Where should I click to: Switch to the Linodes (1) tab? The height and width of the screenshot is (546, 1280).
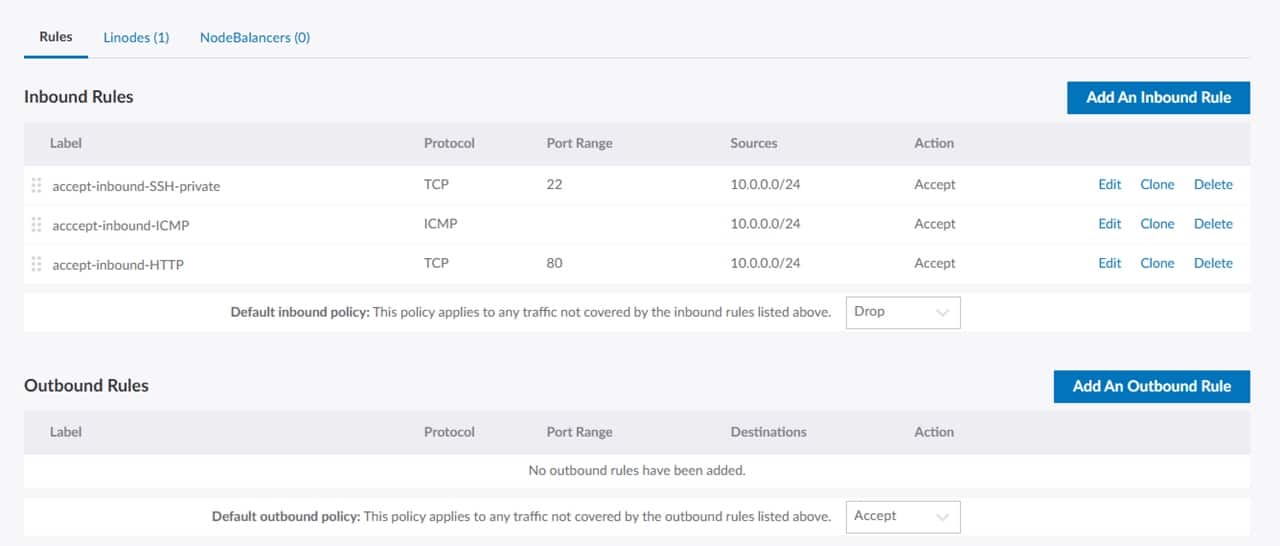[136, 37]
